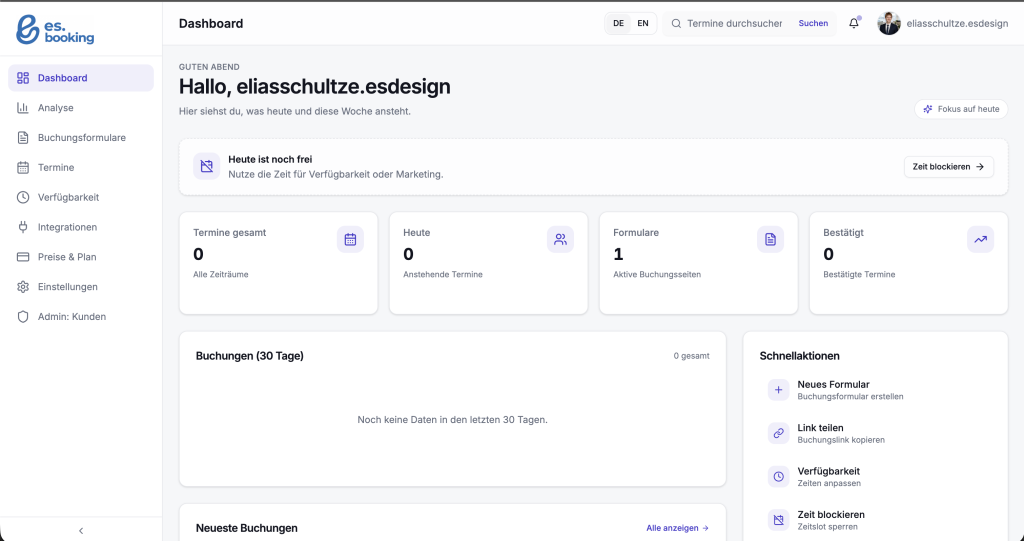Collapse the sidebar with the chevron
The width and height of the screenshot is (1024, 541).
pyautogui.click(x=81, y=531)
